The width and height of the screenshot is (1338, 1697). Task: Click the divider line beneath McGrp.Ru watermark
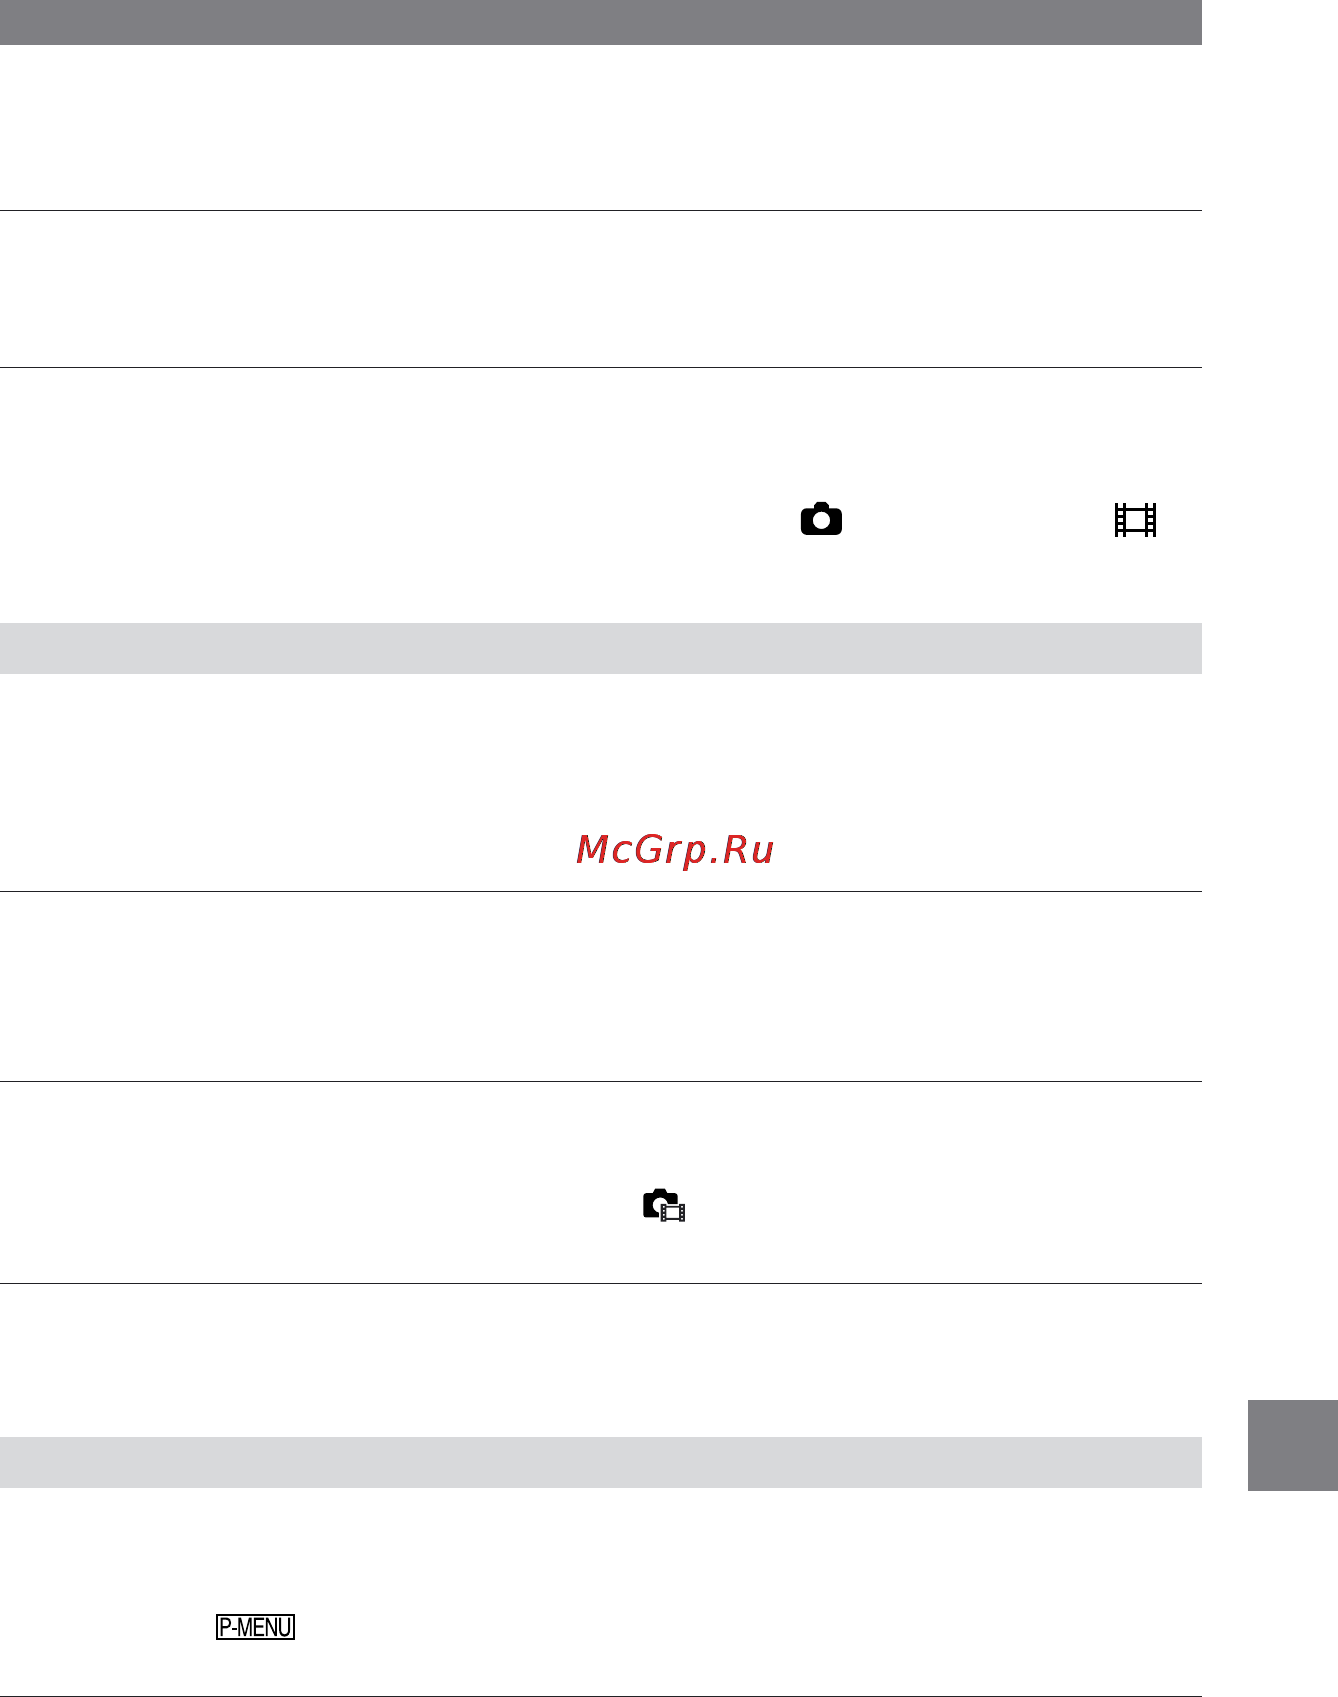coord(600,891)
